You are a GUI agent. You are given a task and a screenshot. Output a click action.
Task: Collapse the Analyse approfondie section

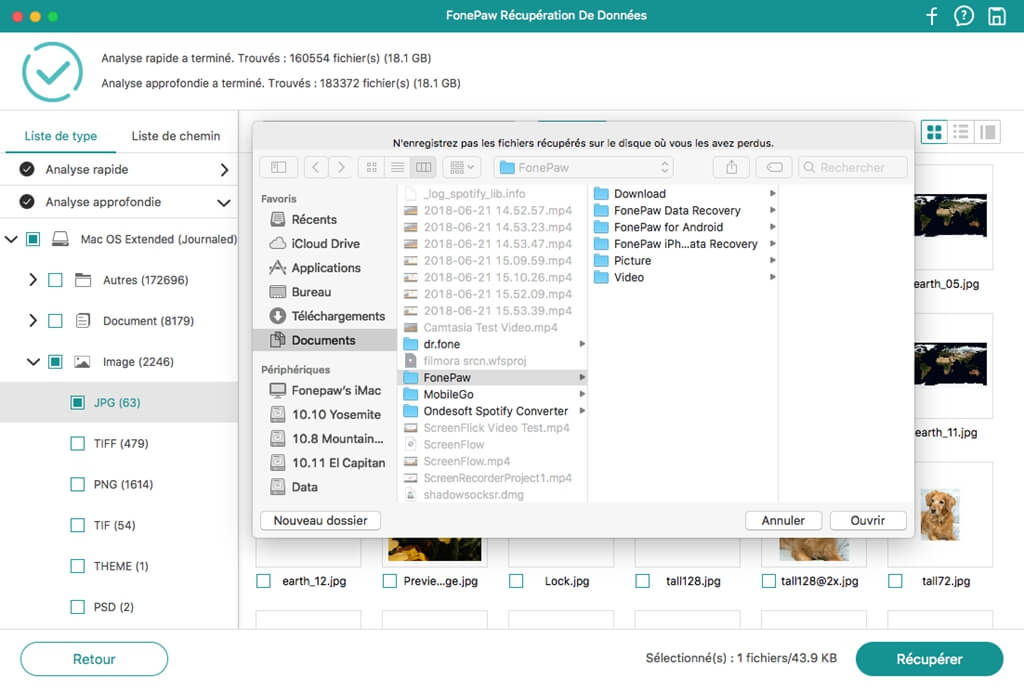pos(224,202)
